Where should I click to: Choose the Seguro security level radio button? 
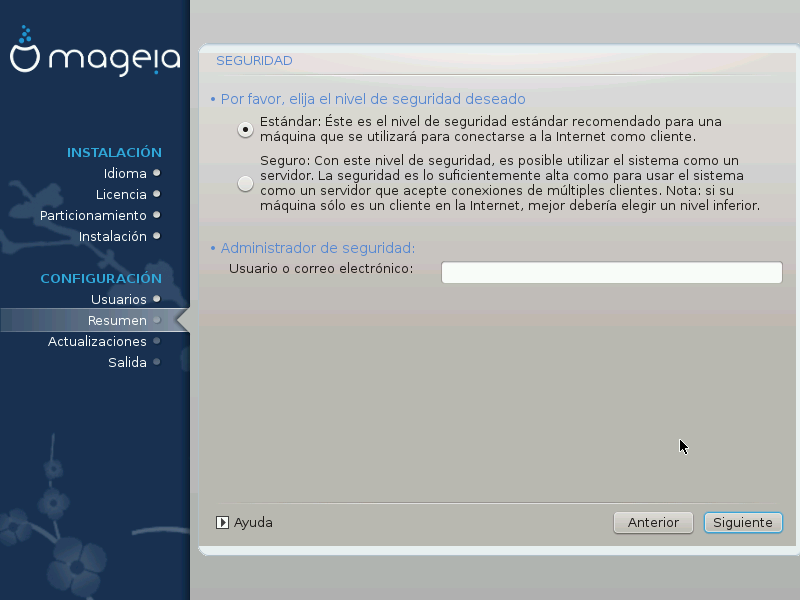pyautogui.click(x=245, y=183)
